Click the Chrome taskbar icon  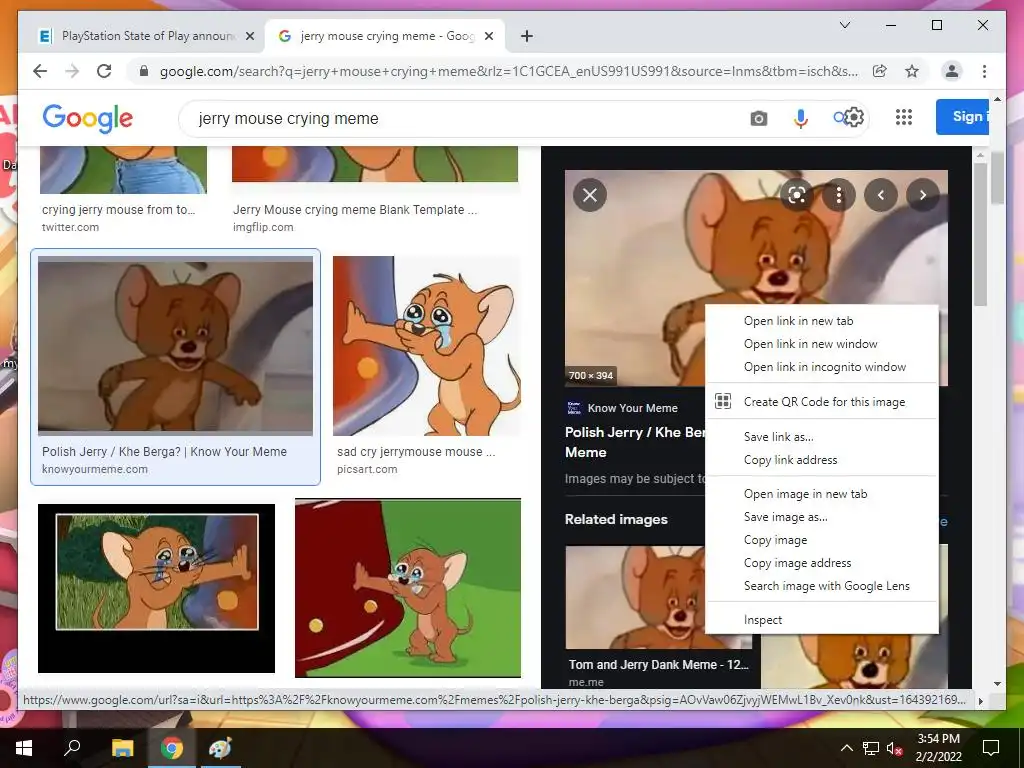coord(172,748)
